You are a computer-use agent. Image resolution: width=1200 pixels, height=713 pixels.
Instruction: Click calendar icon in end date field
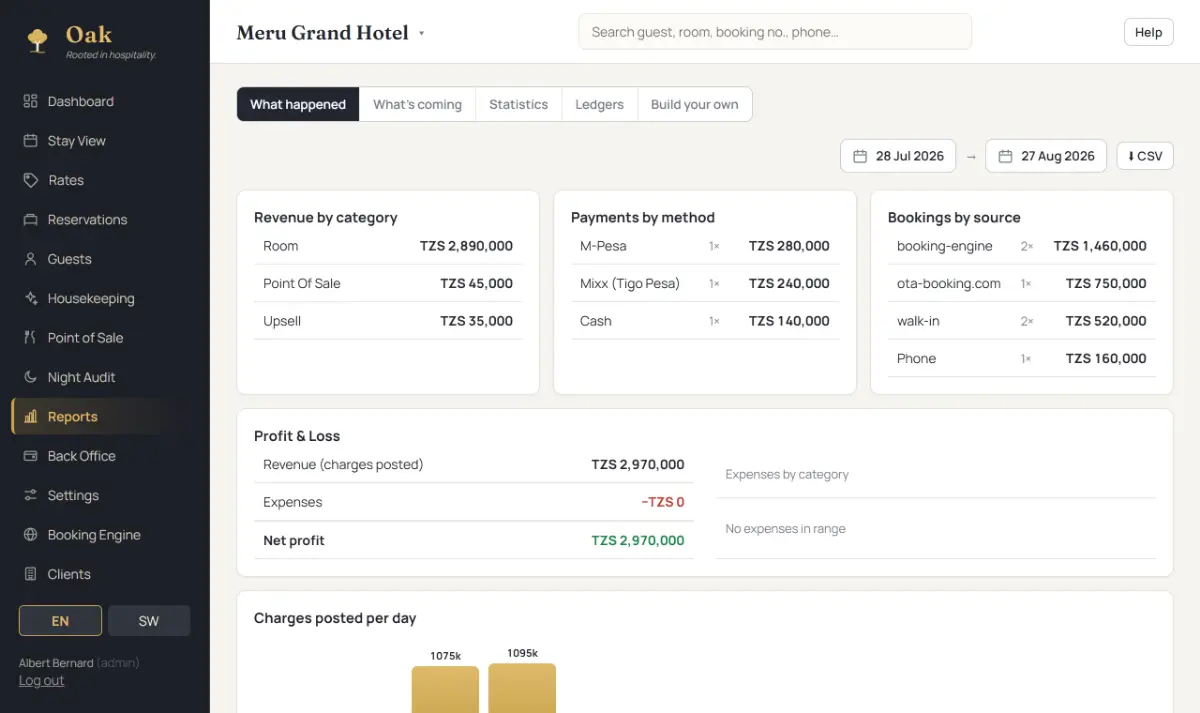1005,156
